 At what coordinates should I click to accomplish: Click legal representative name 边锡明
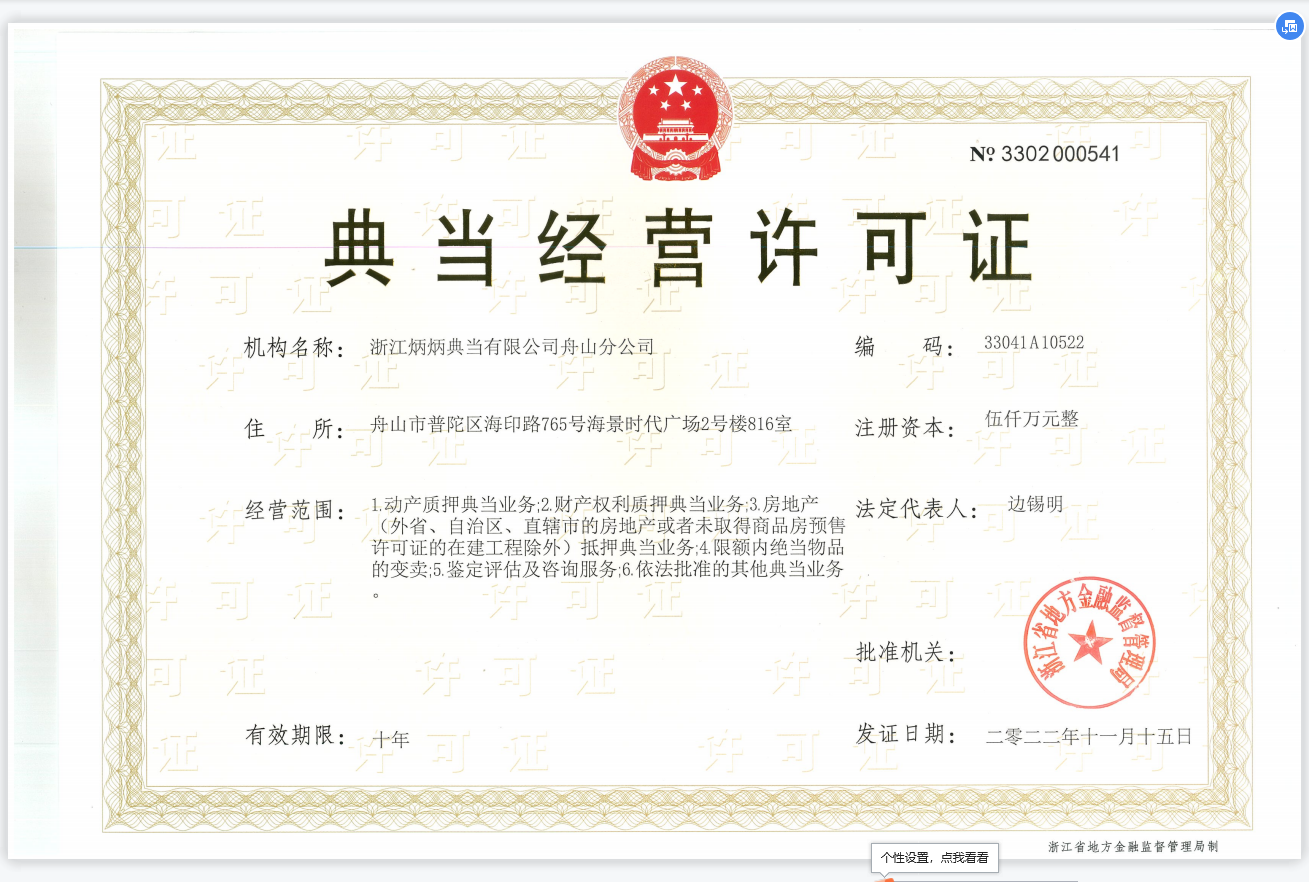tap(1035, 504)
